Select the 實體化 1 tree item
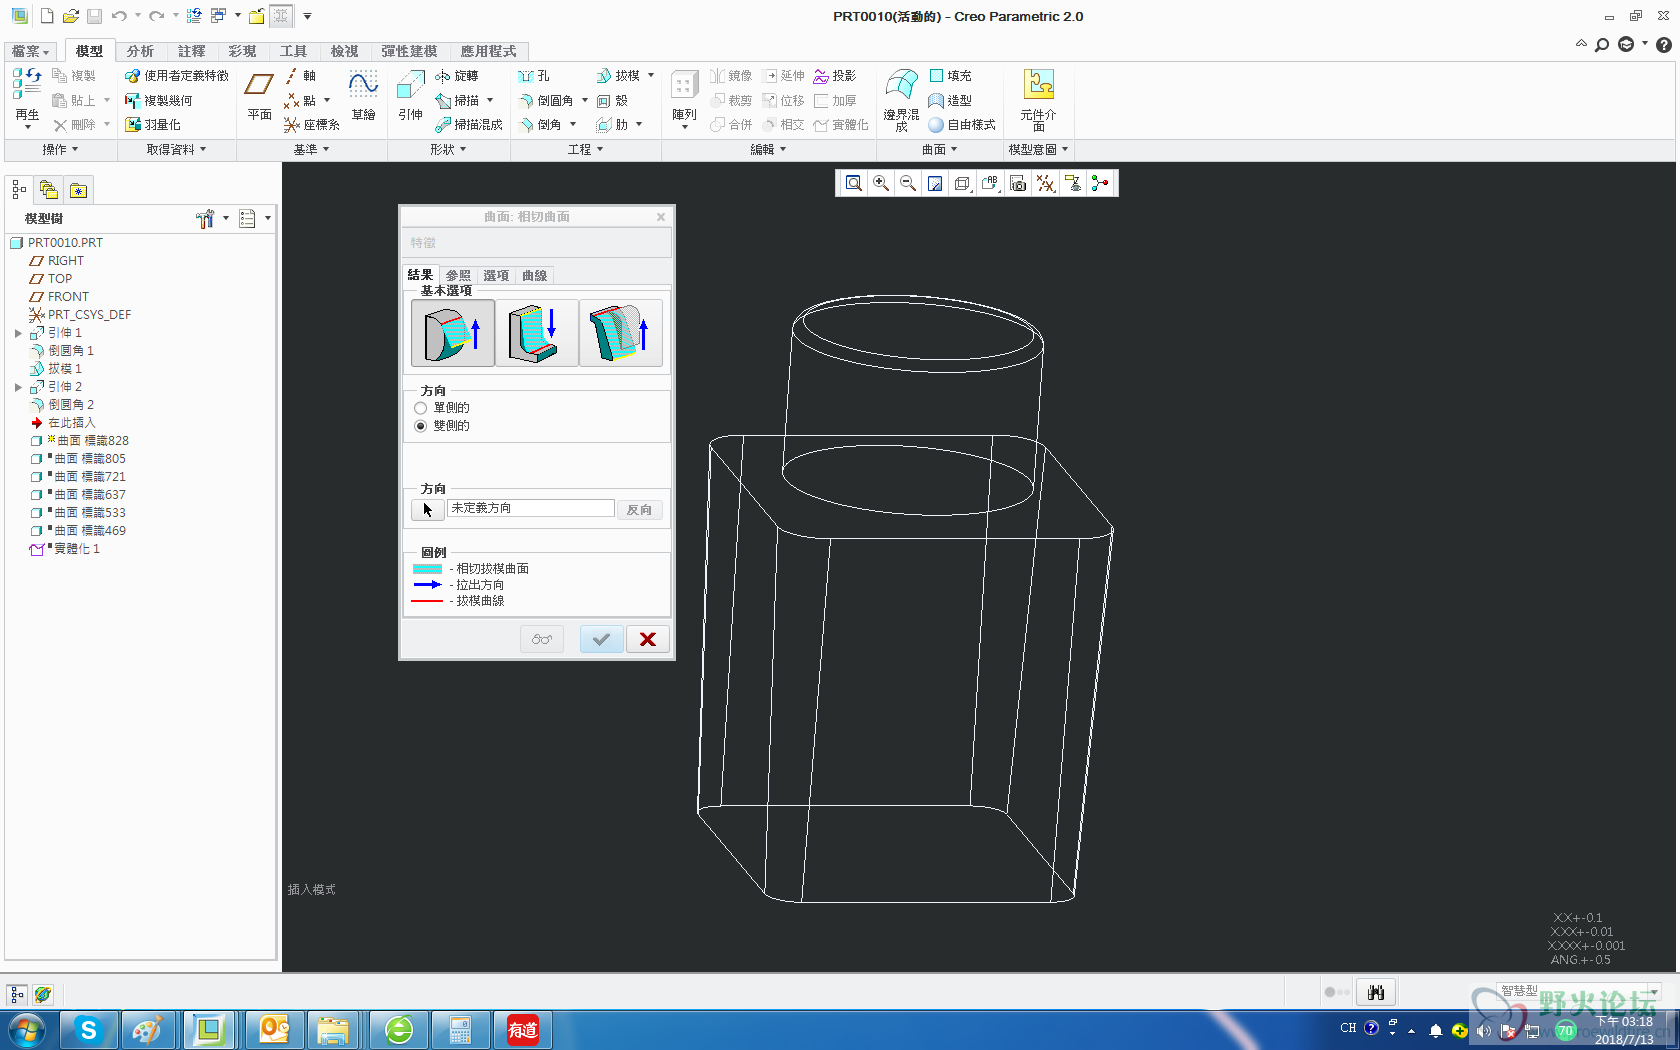The height and width of the screenshot is (1050, 1680). click(x=65, y=549)
